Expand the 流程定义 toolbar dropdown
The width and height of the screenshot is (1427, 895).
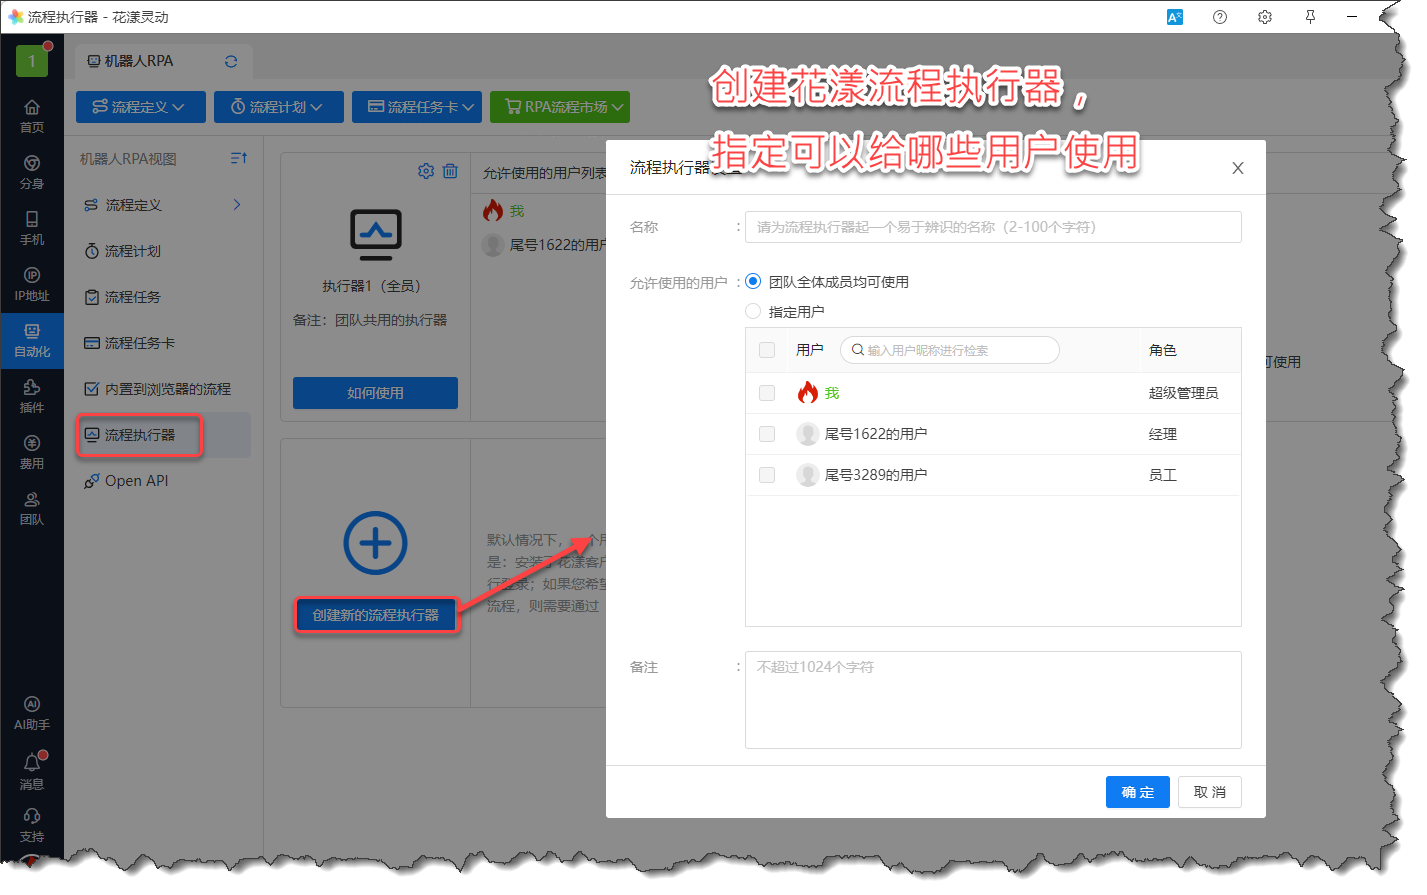pos(140,107)
